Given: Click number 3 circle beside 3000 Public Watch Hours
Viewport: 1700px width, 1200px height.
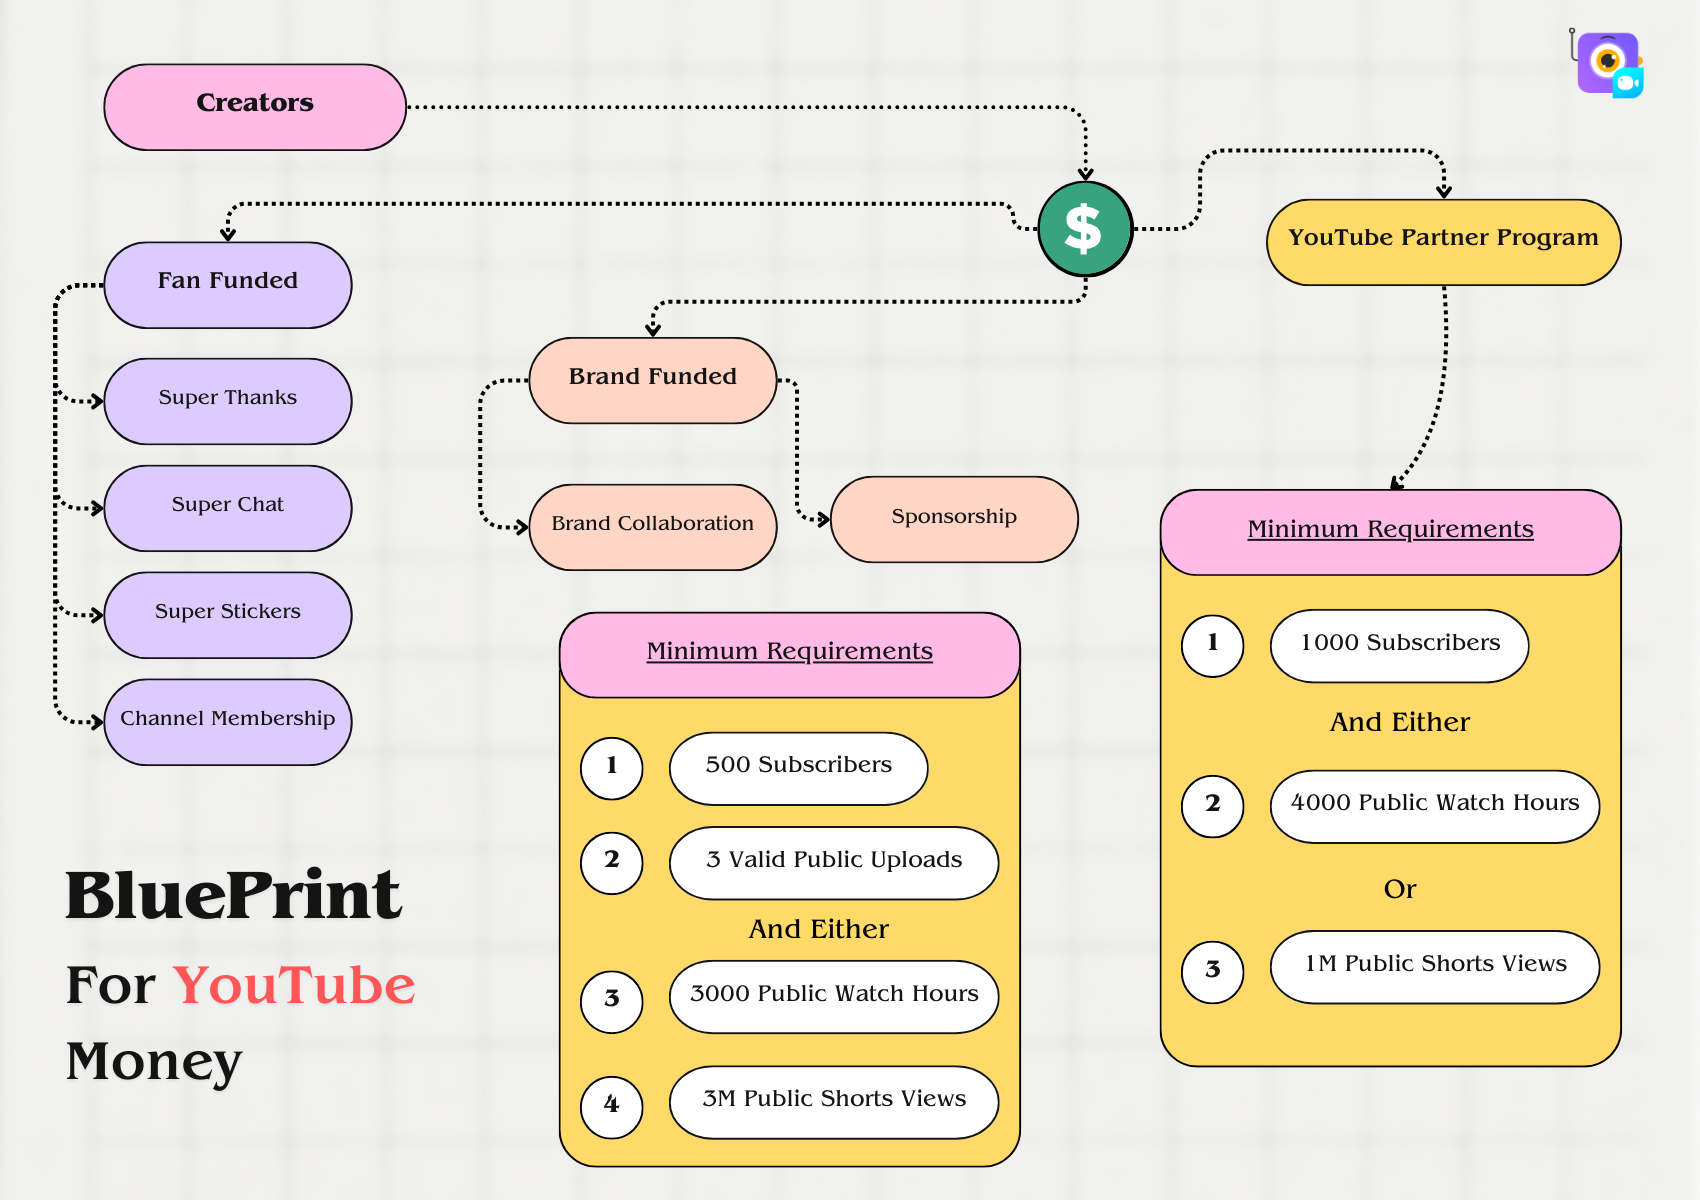Looking at the screenshot, I should point(612,1002).
